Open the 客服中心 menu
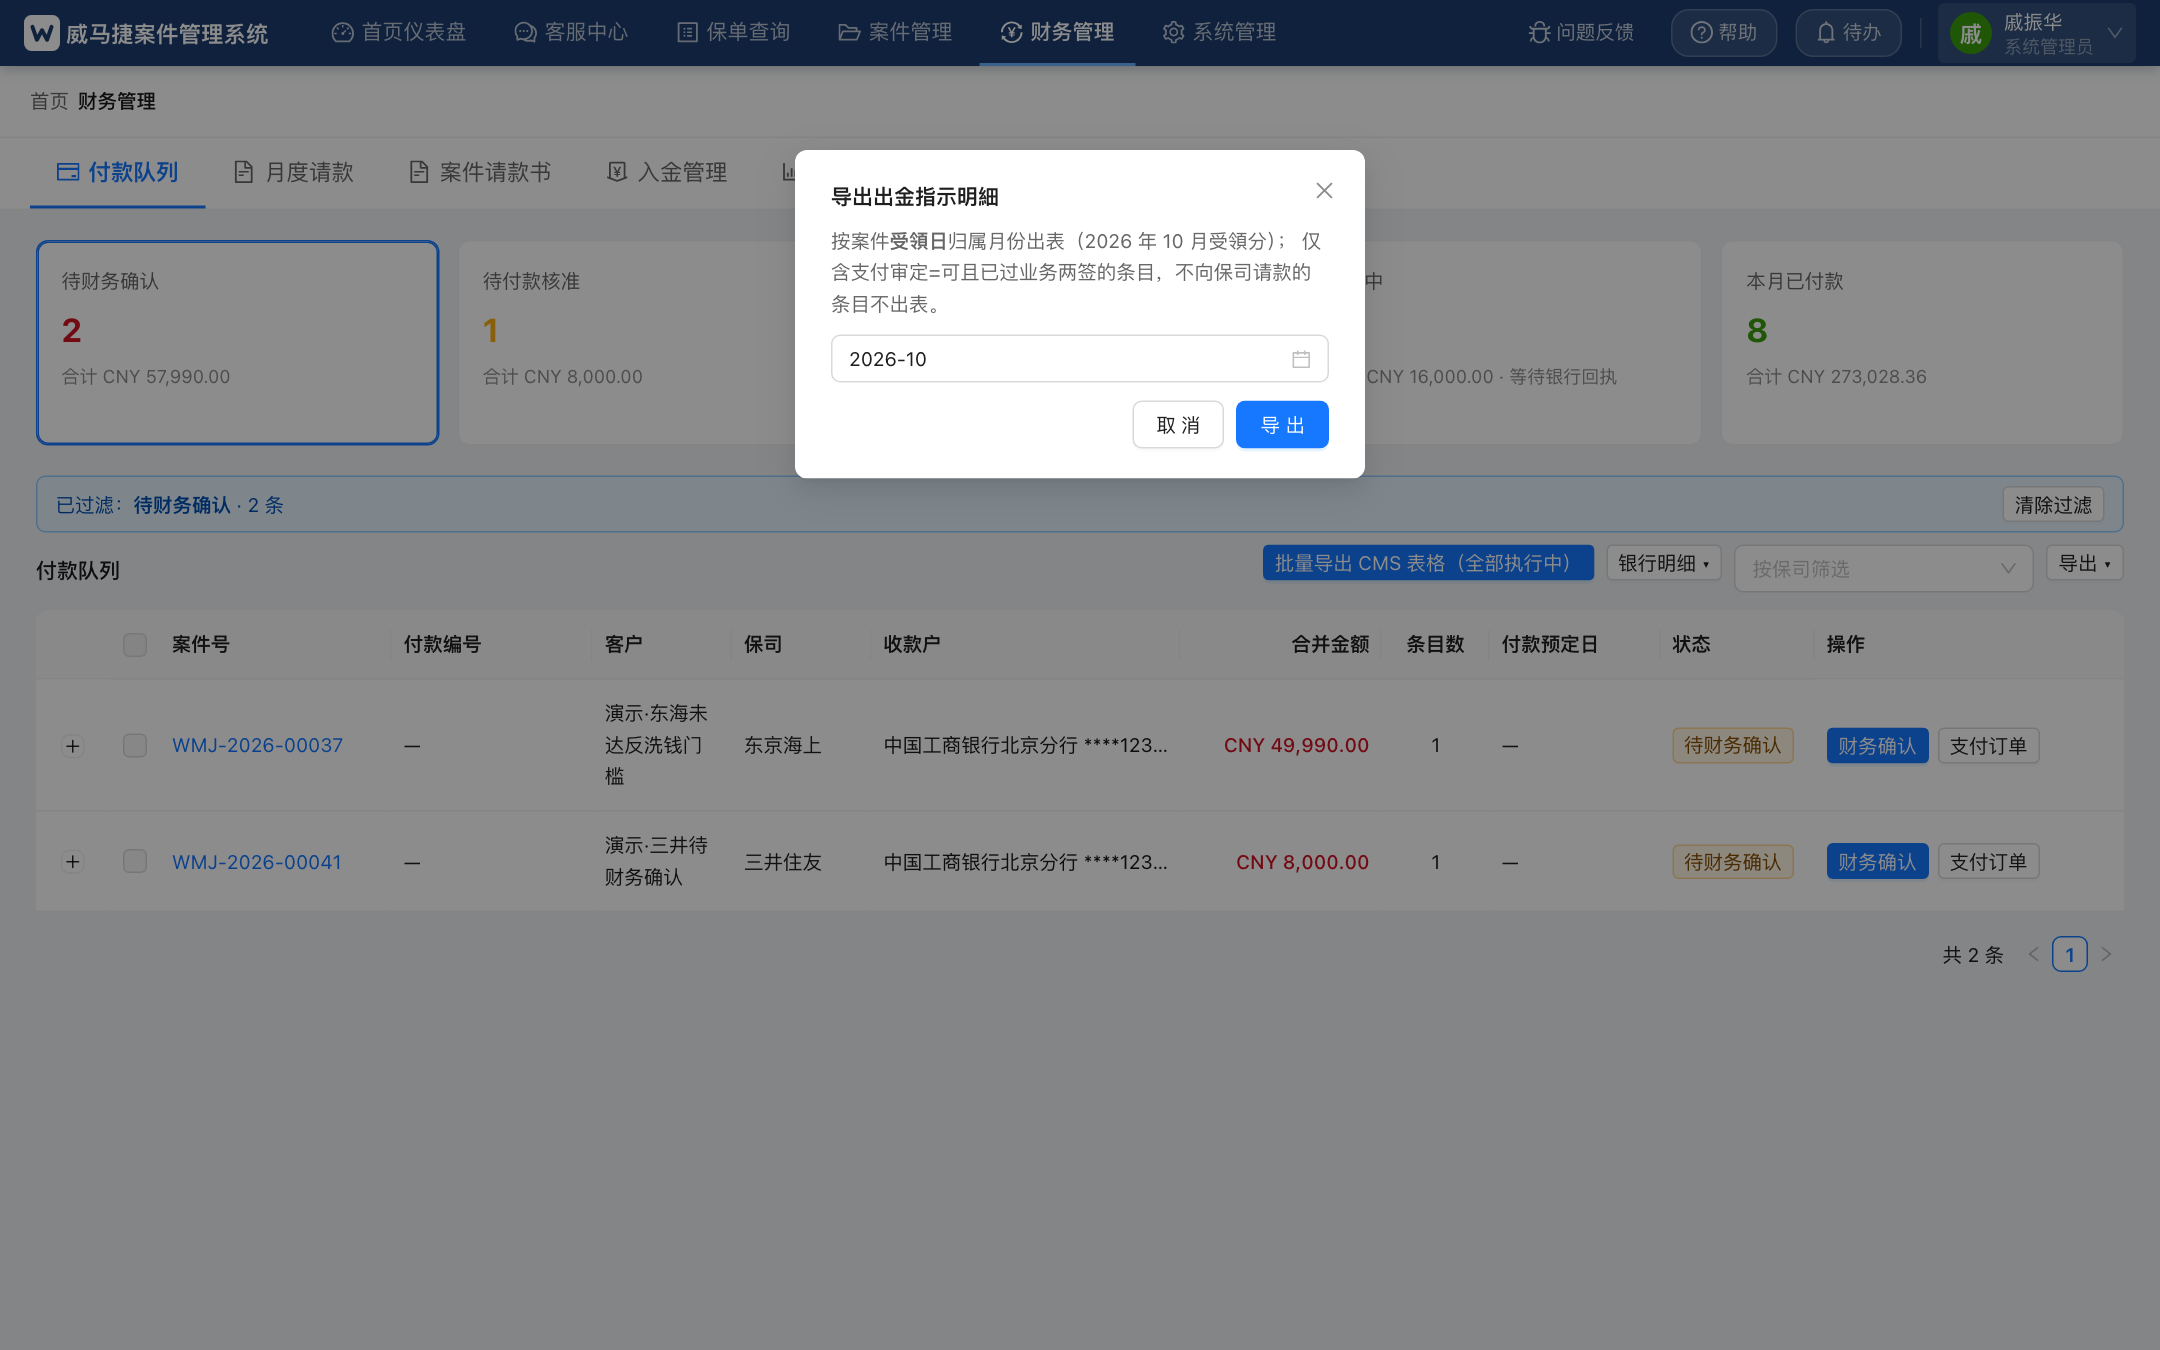This screenshot has height=1350, width=2160. pos(571,33)
